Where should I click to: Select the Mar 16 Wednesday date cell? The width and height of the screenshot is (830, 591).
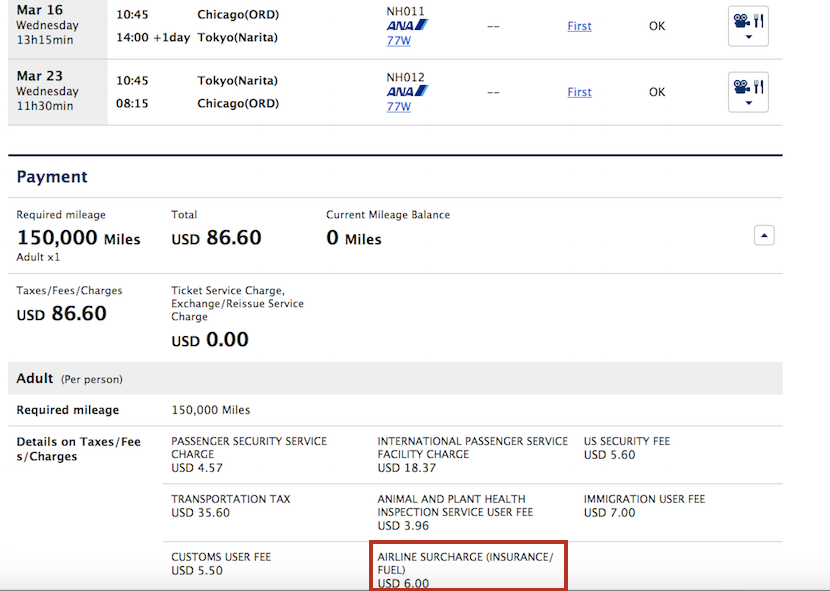click(x=57, y=26)
